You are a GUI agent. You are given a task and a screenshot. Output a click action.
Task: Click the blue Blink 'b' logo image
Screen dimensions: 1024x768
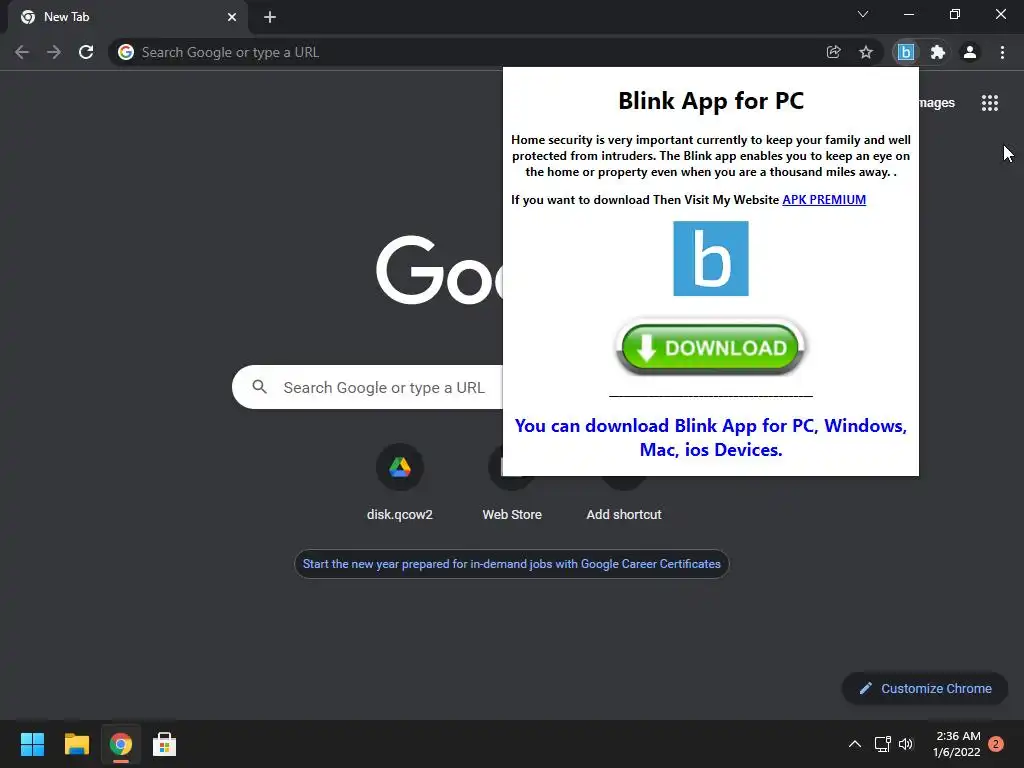click(x=711, y=259)
